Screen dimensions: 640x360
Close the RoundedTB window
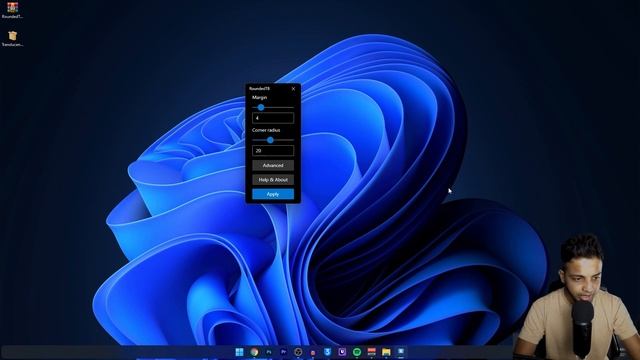293,89
